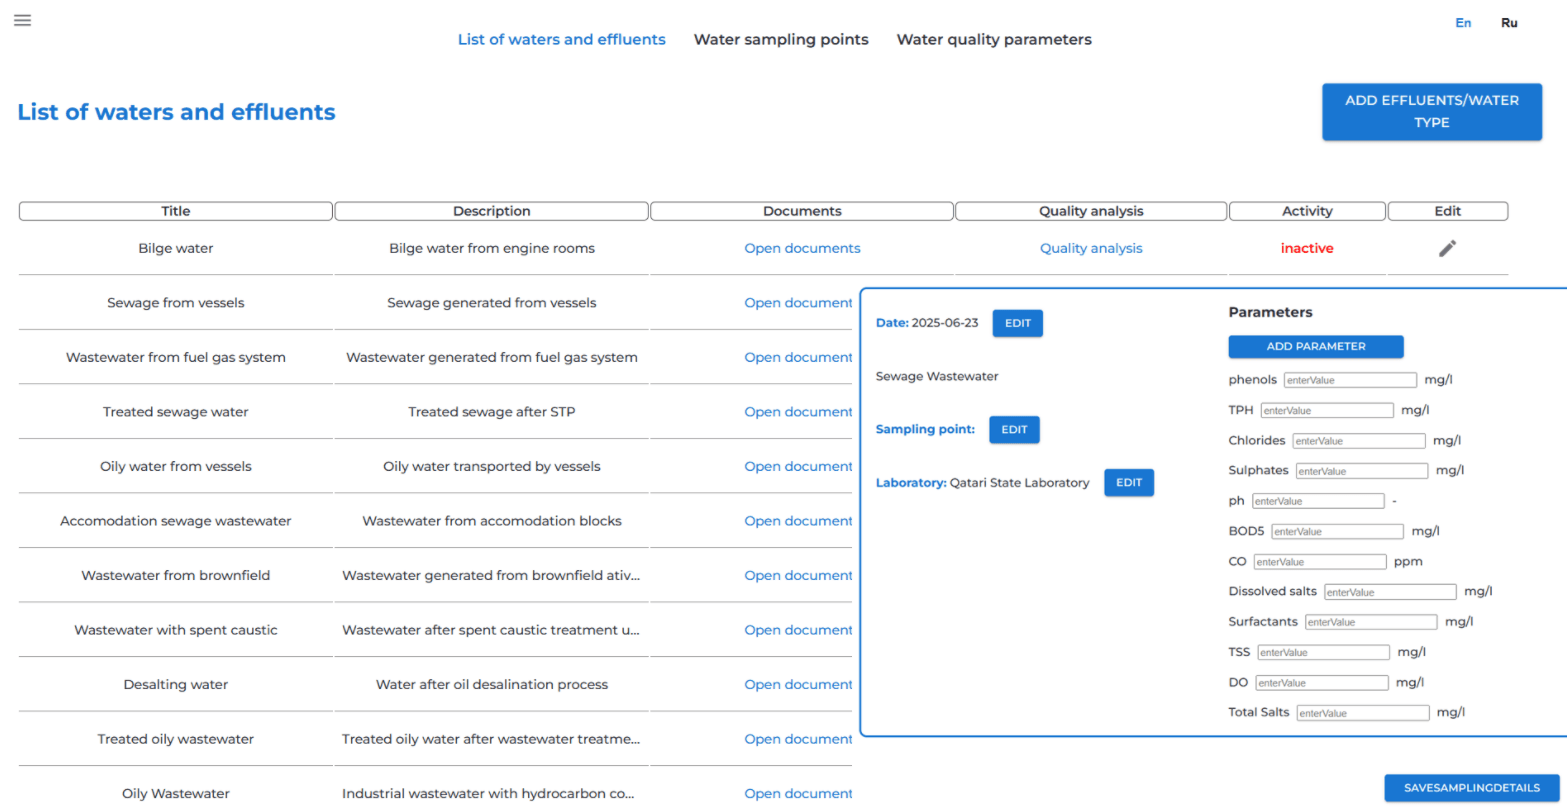The image size is (1567, 812).
Task: Click description 'Bilge water from engine rooms'
Action: [x=491, y=248]
